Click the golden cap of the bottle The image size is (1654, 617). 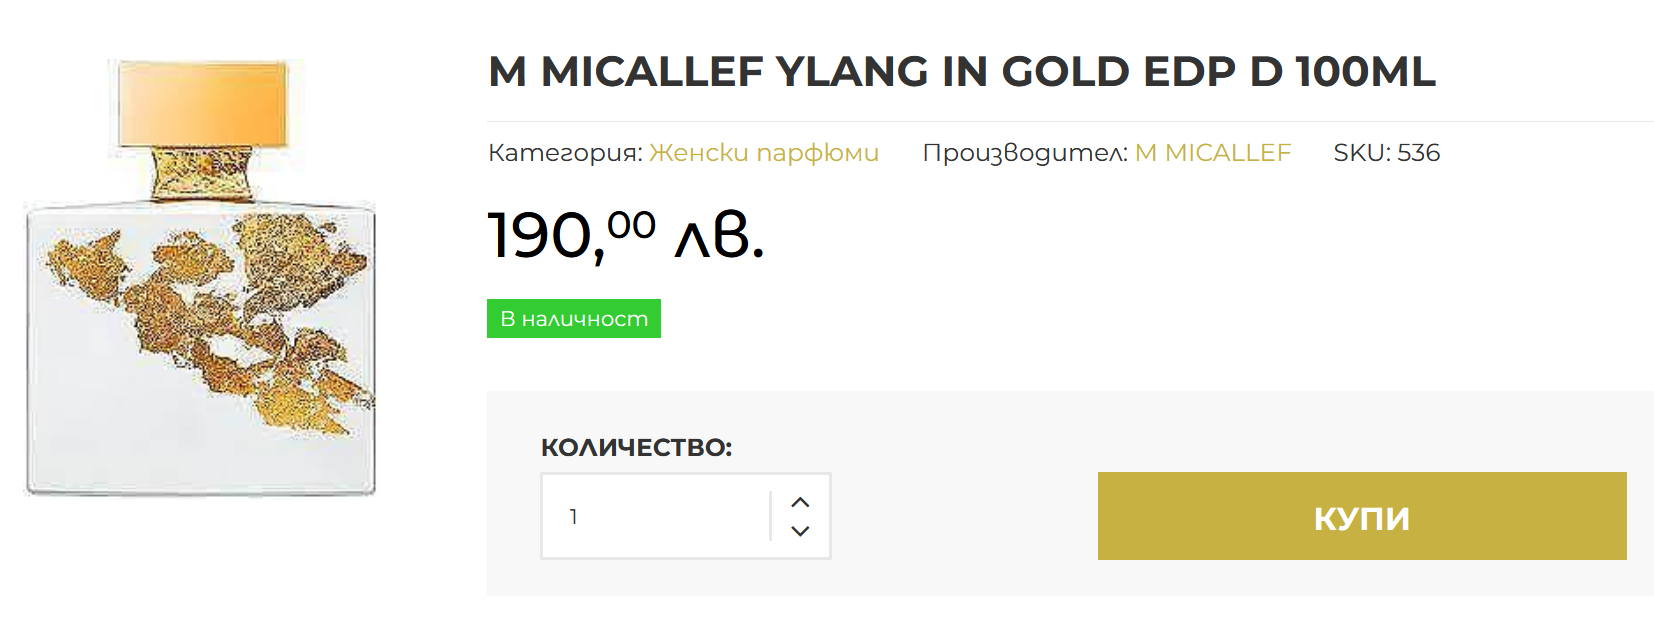pos(203,103)
